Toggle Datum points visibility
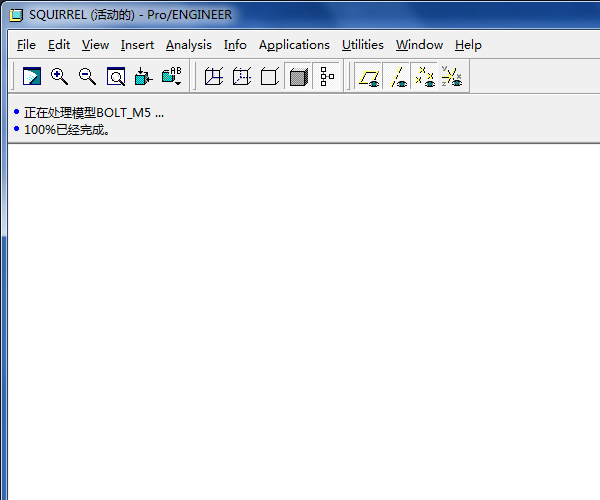 [424, 77]
